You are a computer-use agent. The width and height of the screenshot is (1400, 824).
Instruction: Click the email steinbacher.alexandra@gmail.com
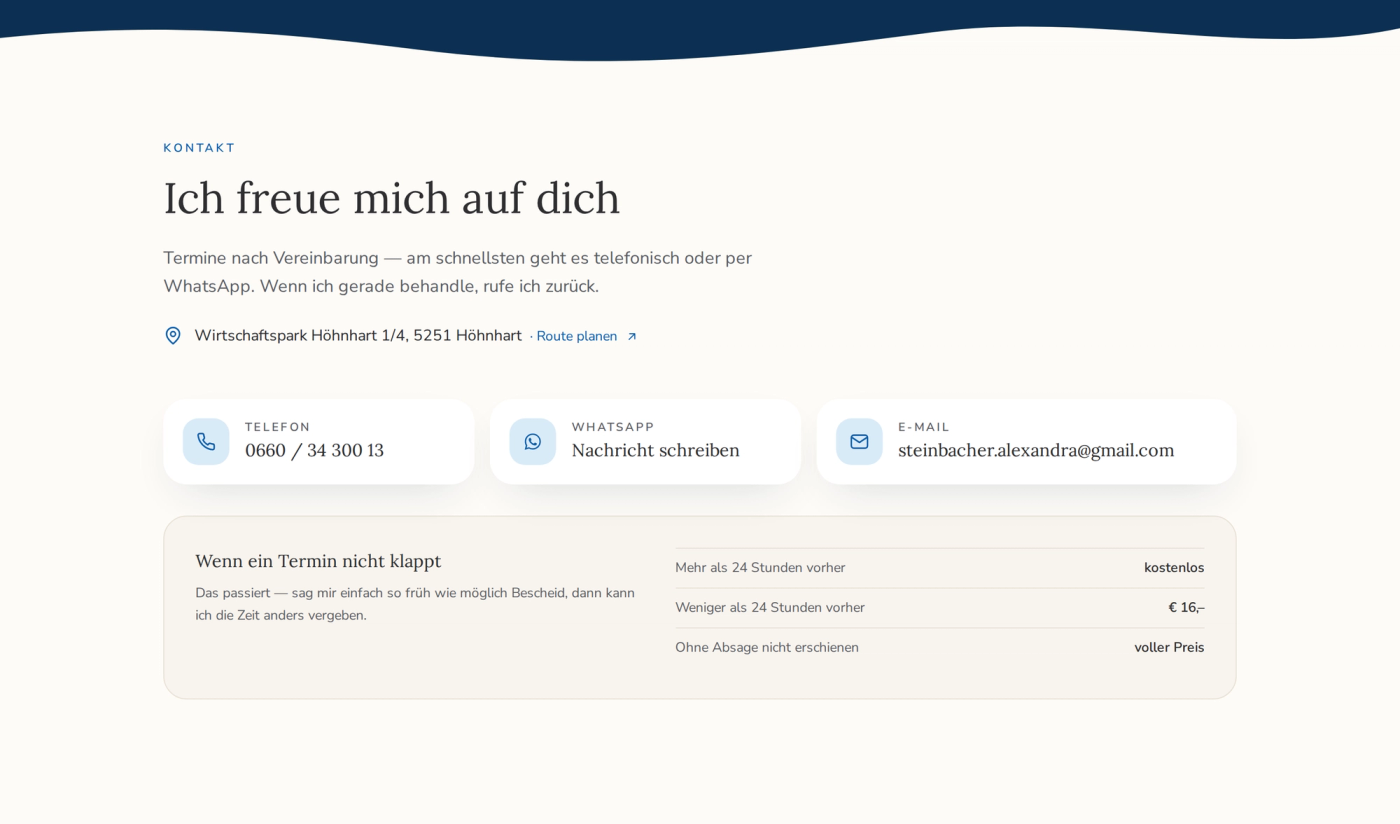coord(1036,450)
